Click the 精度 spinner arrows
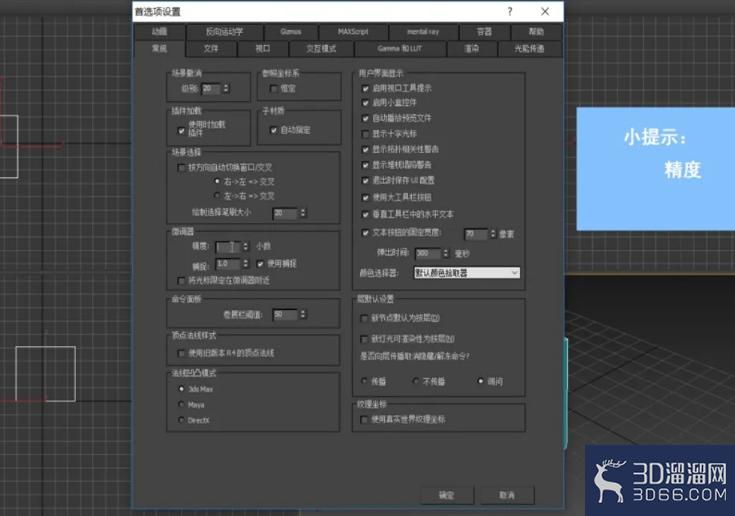 [246, 247]
